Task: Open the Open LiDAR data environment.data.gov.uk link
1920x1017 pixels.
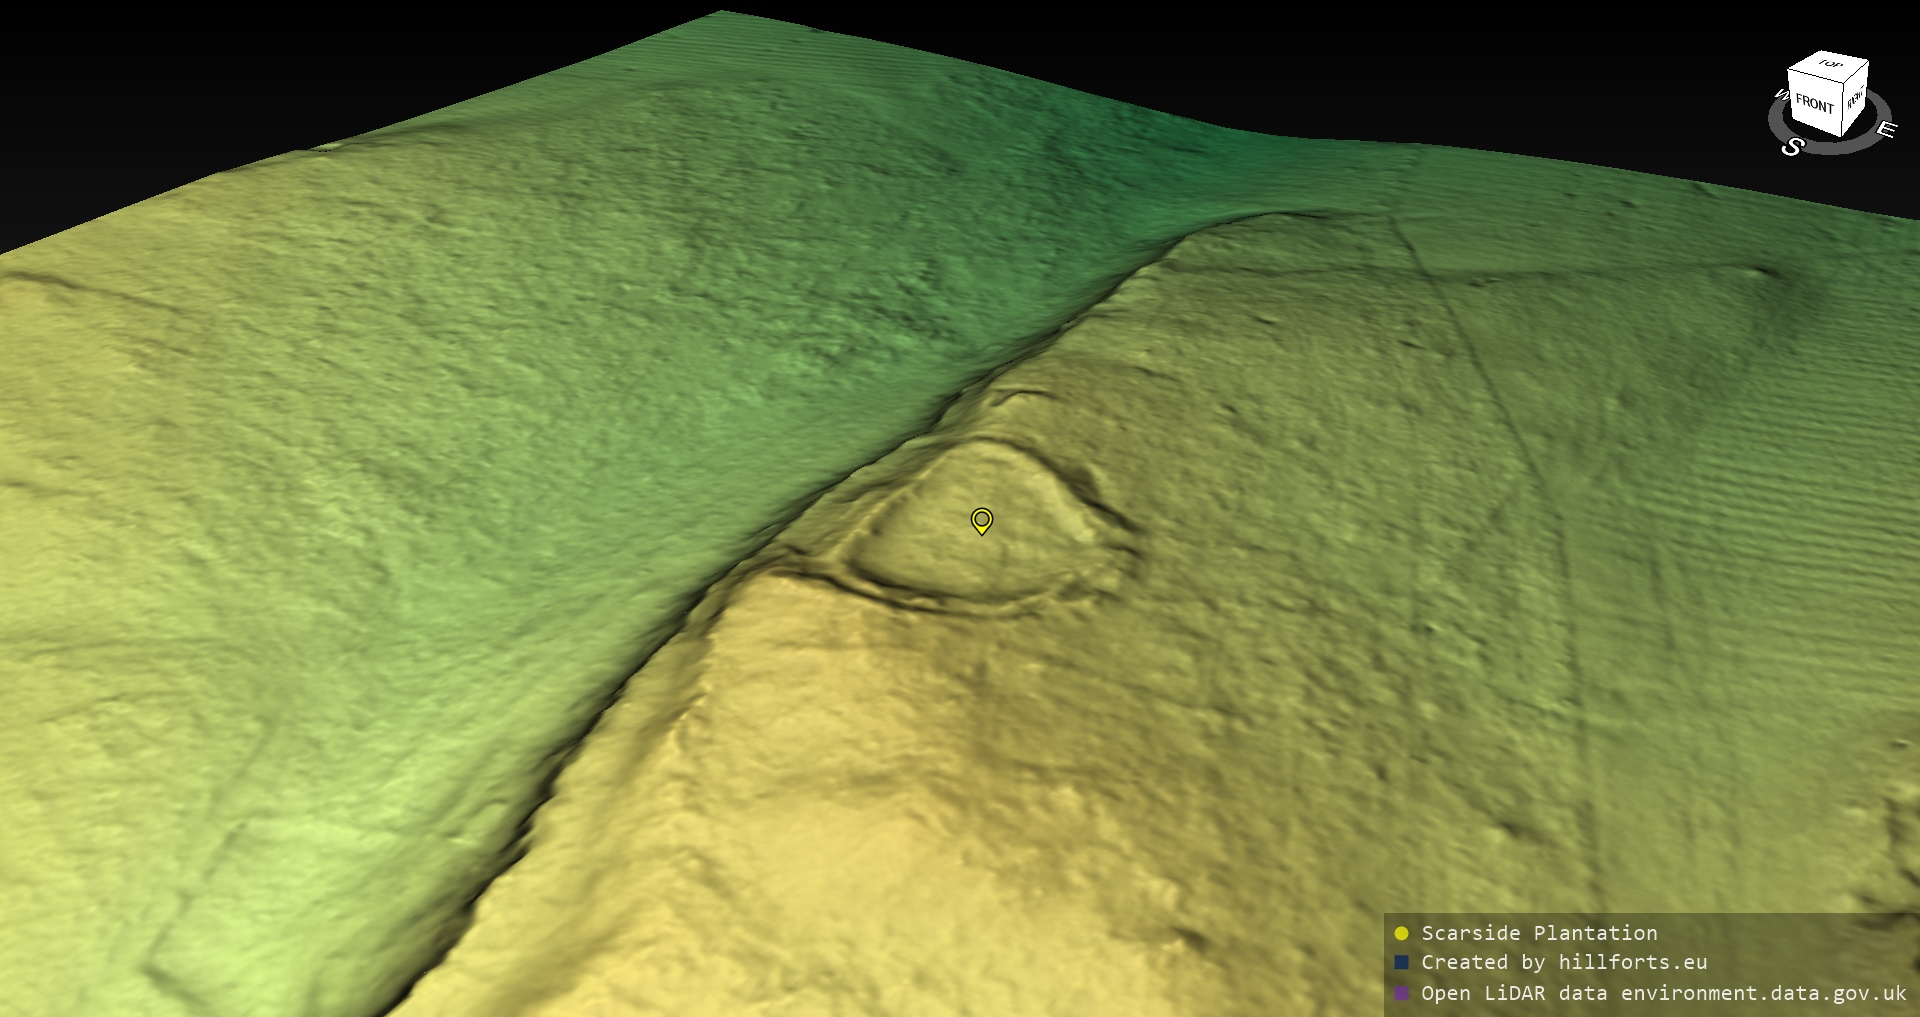Action: coord(1663,993)
